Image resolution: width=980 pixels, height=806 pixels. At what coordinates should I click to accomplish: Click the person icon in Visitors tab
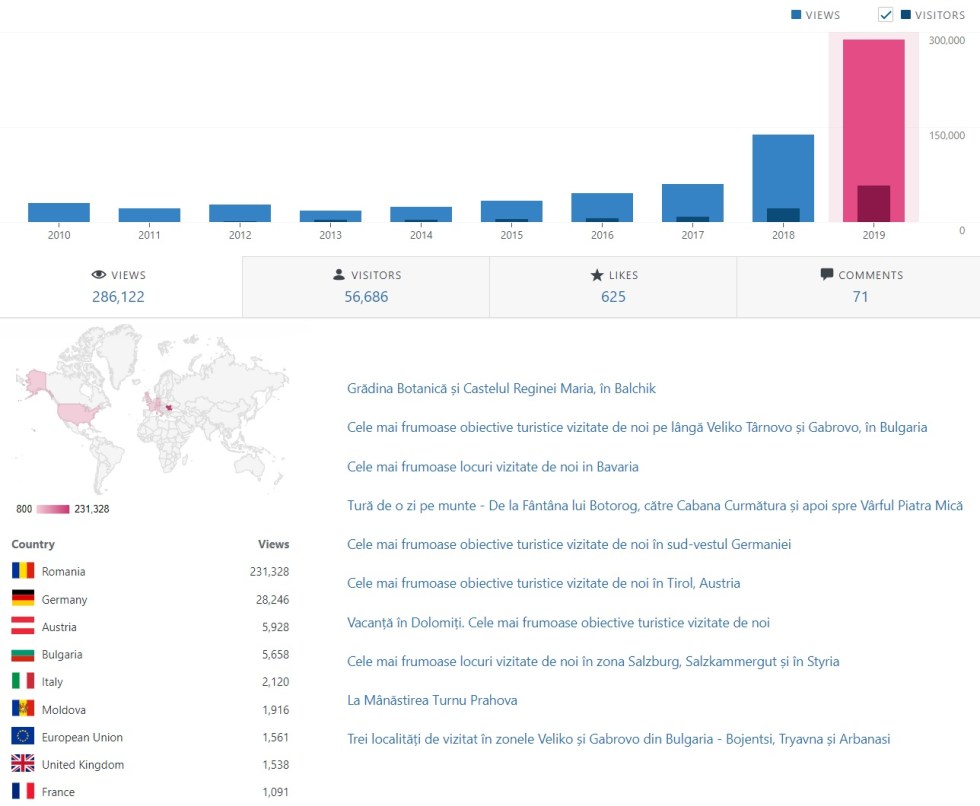[x=339, y=275]
